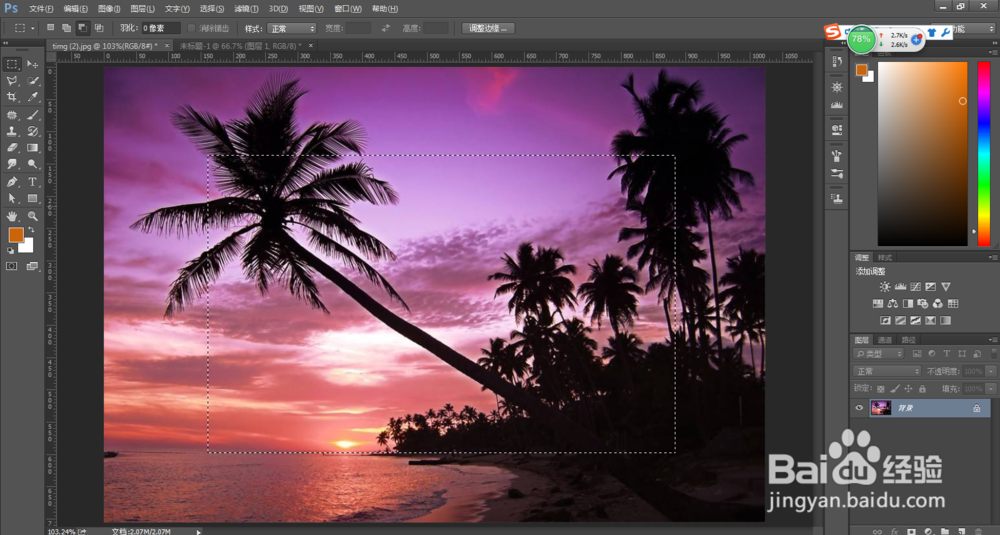
Task: Click the background white color swatch
Action: tap(27, 247)
